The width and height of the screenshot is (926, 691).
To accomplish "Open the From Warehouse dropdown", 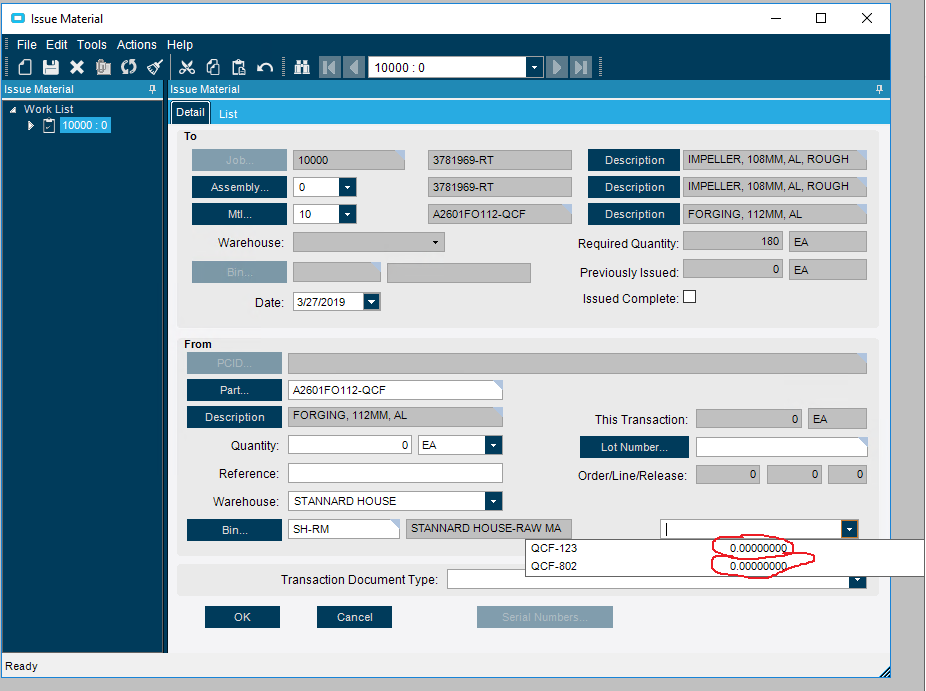I will 492,501.
